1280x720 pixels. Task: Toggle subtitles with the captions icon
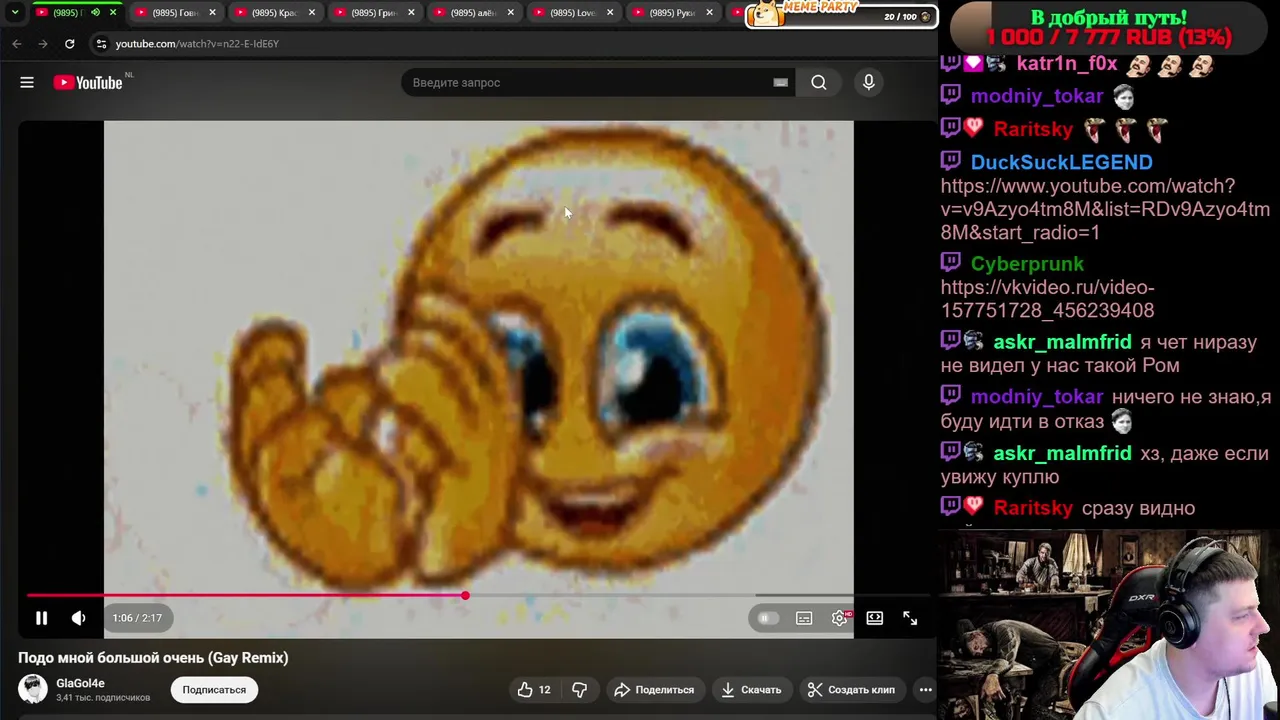click(804, 618)
